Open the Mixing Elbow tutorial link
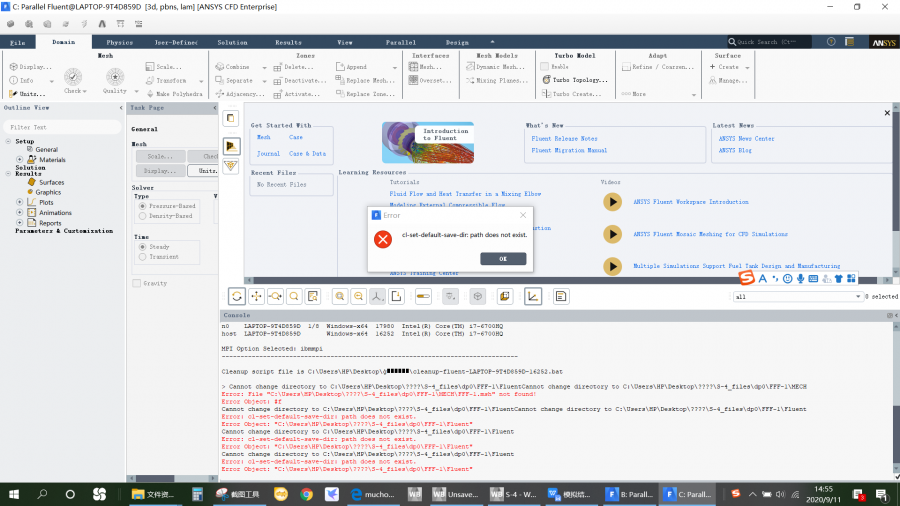This screenshot has height=506, width=900. coord(465,194)
